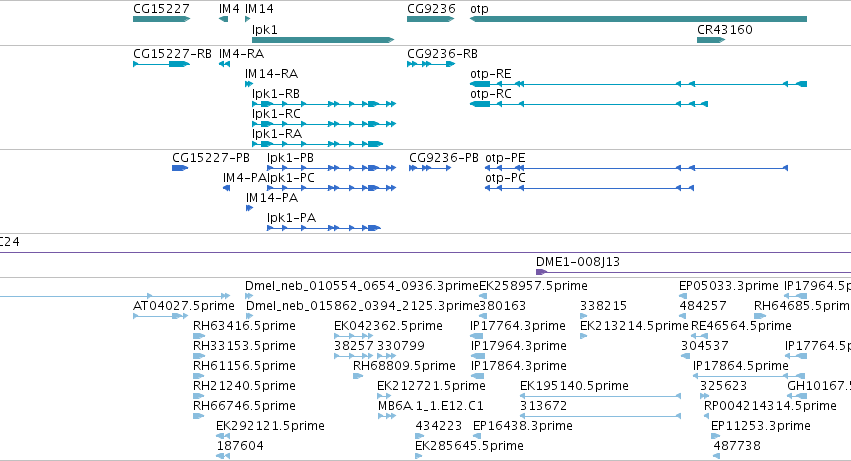851x461 pixels.
Task: Click the EK042362.5prime EST label
Action: coord(388,326)
